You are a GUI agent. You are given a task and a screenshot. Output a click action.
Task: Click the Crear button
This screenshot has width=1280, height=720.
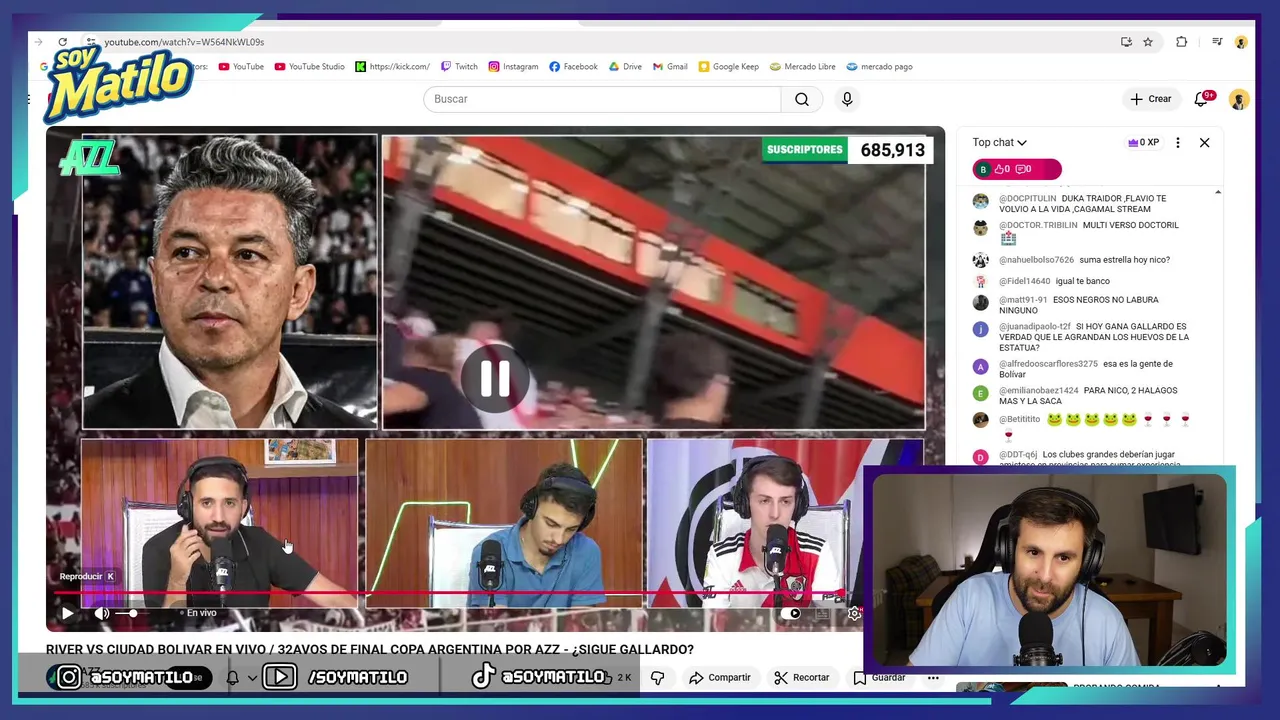click(1150, 99)
